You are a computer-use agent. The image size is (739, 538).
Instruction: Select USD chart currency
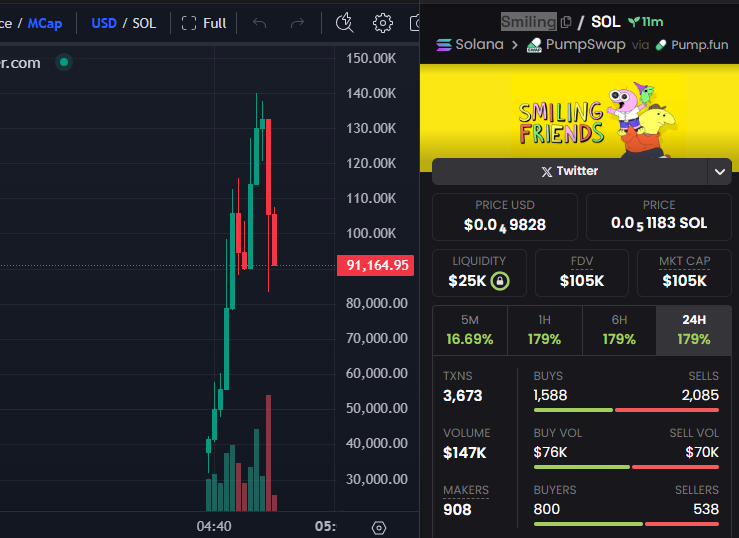pyautogui.click(x=104, y=23)
